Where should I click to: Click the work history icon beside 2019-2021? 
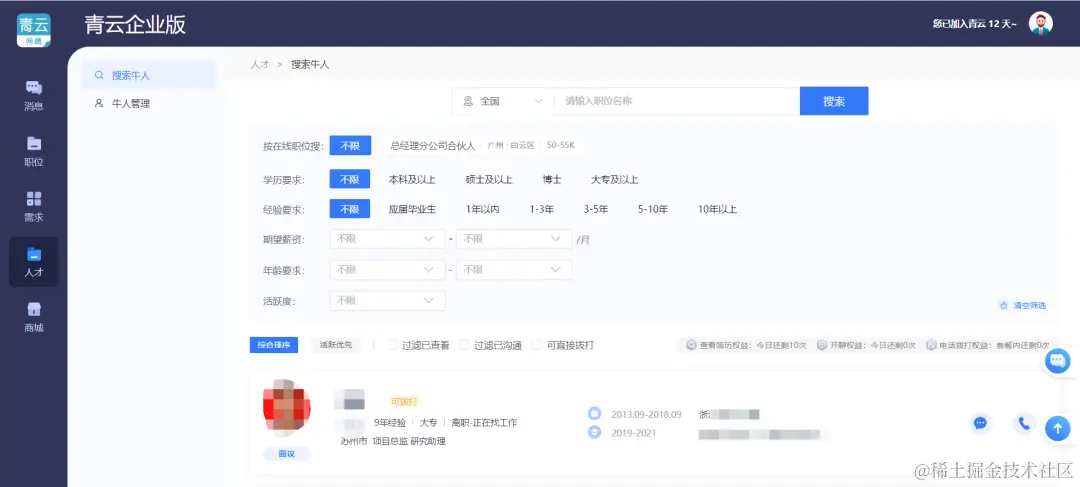[594, 433]
